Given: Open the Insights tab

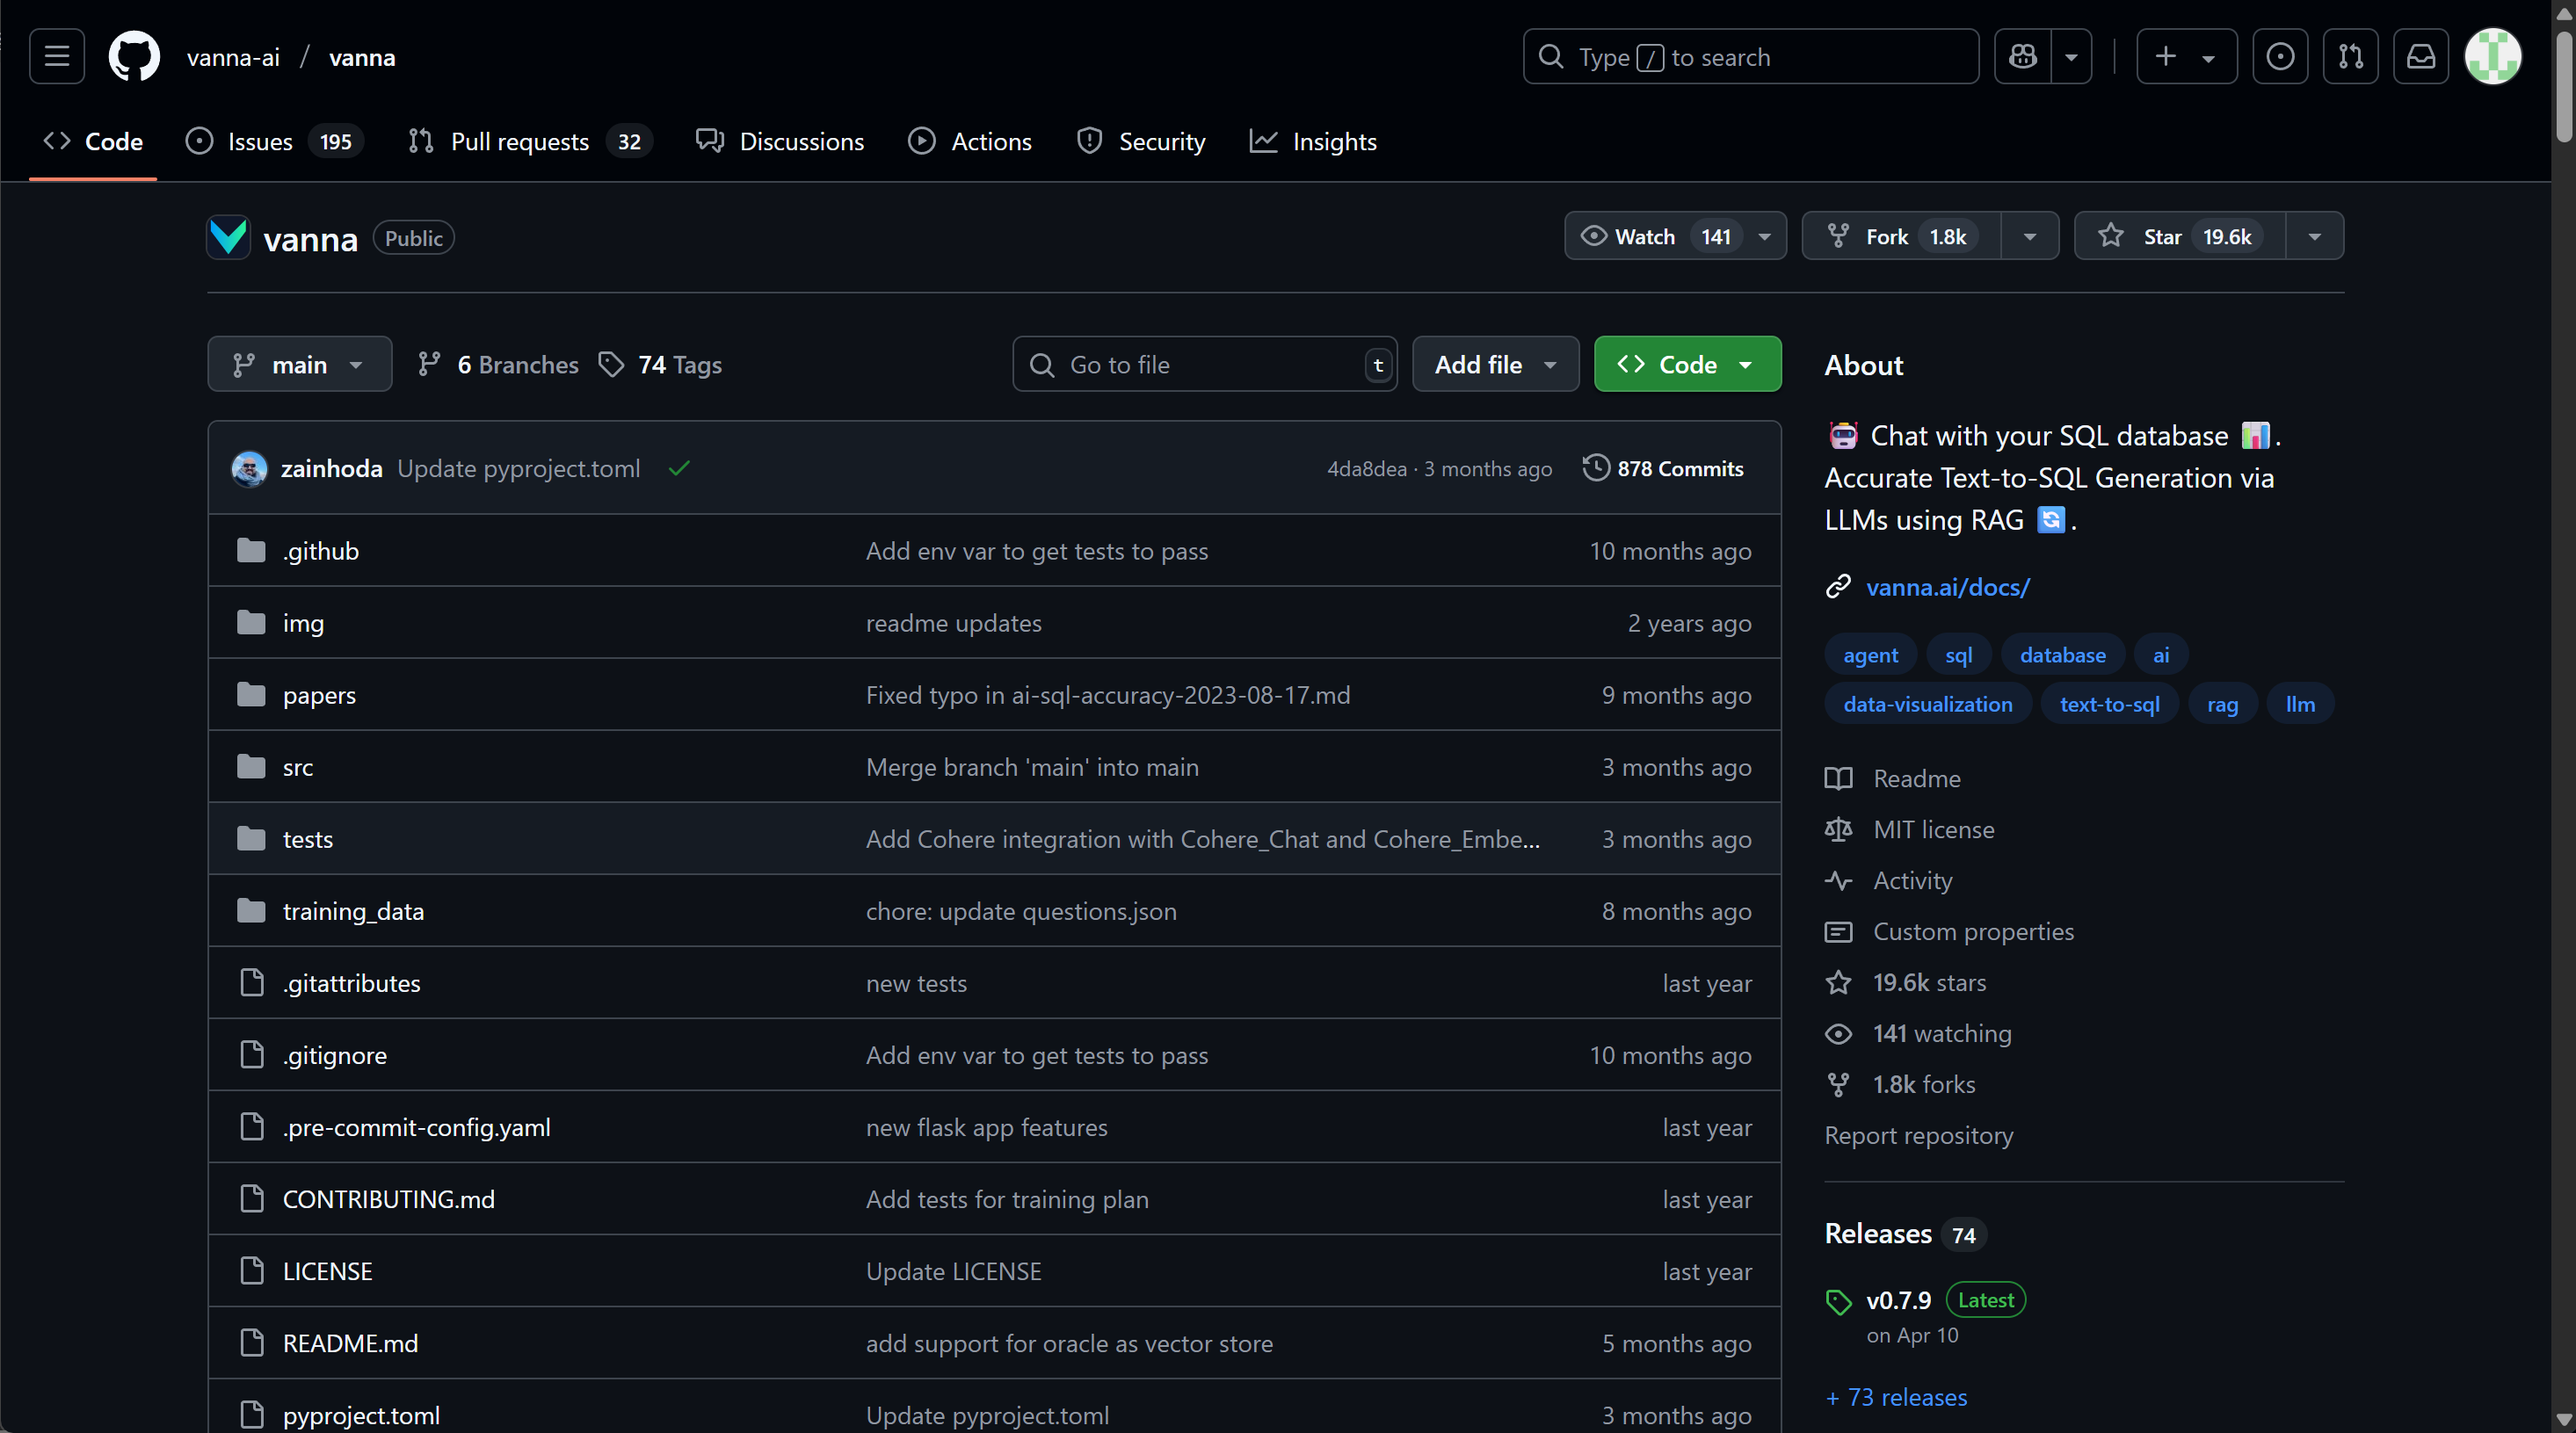Looking at the screenshot, I should 1313,142.
